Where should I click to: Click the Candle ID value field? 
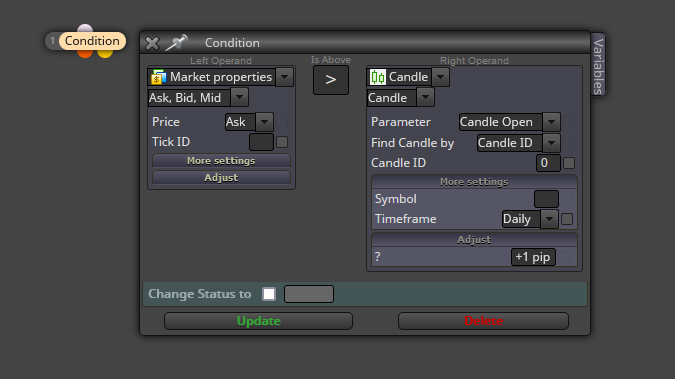pyautogui.click(x=548, y=163)
